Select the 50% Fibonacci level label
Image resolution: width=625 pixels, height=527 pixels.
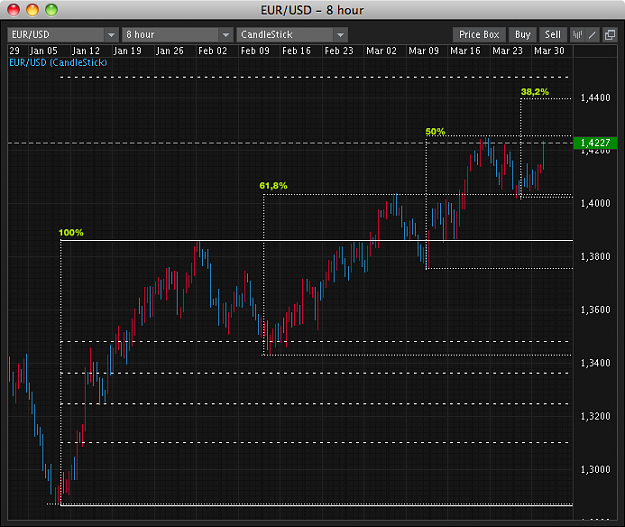[435, 131]
